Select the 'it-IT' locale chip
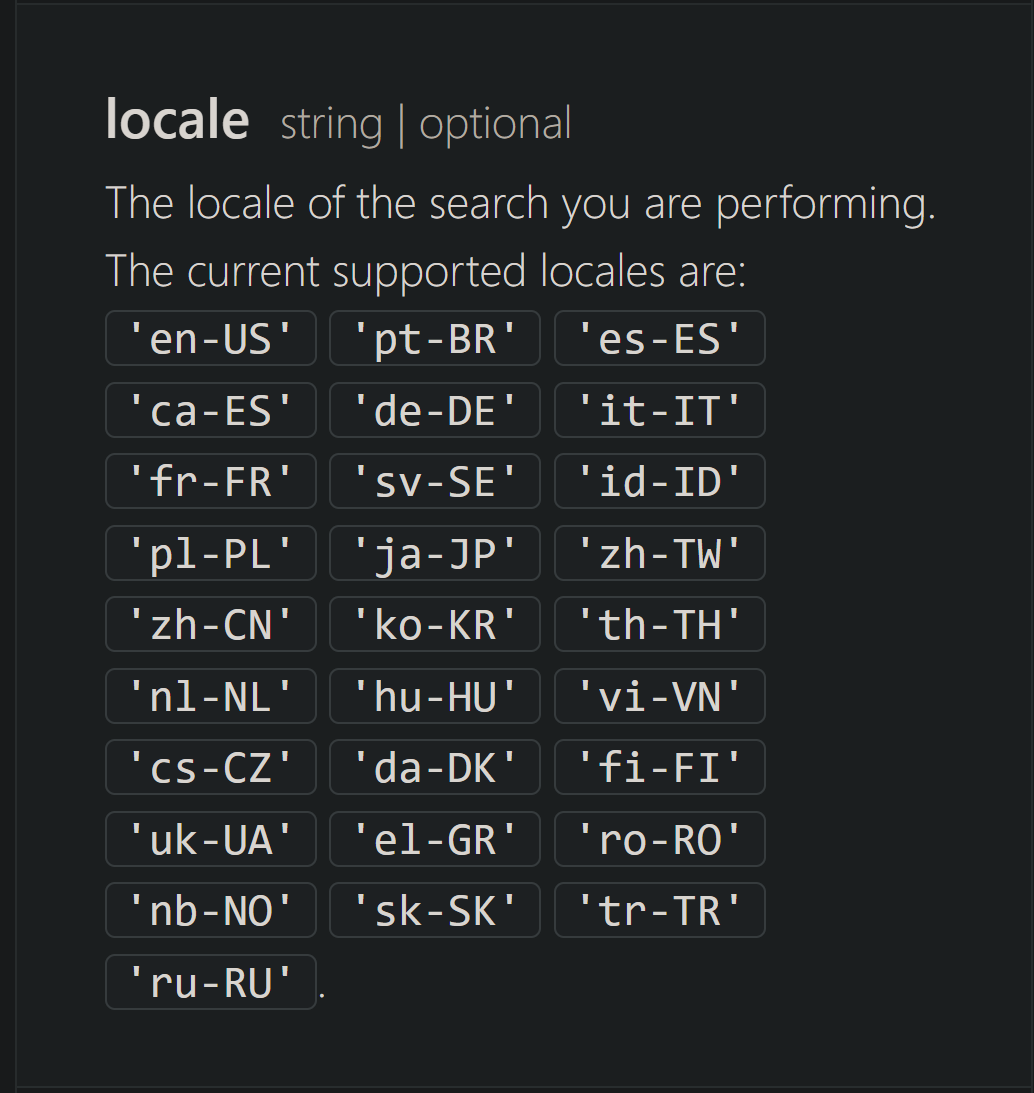Screen dimensions: 1034x1093 pos(660,410)
